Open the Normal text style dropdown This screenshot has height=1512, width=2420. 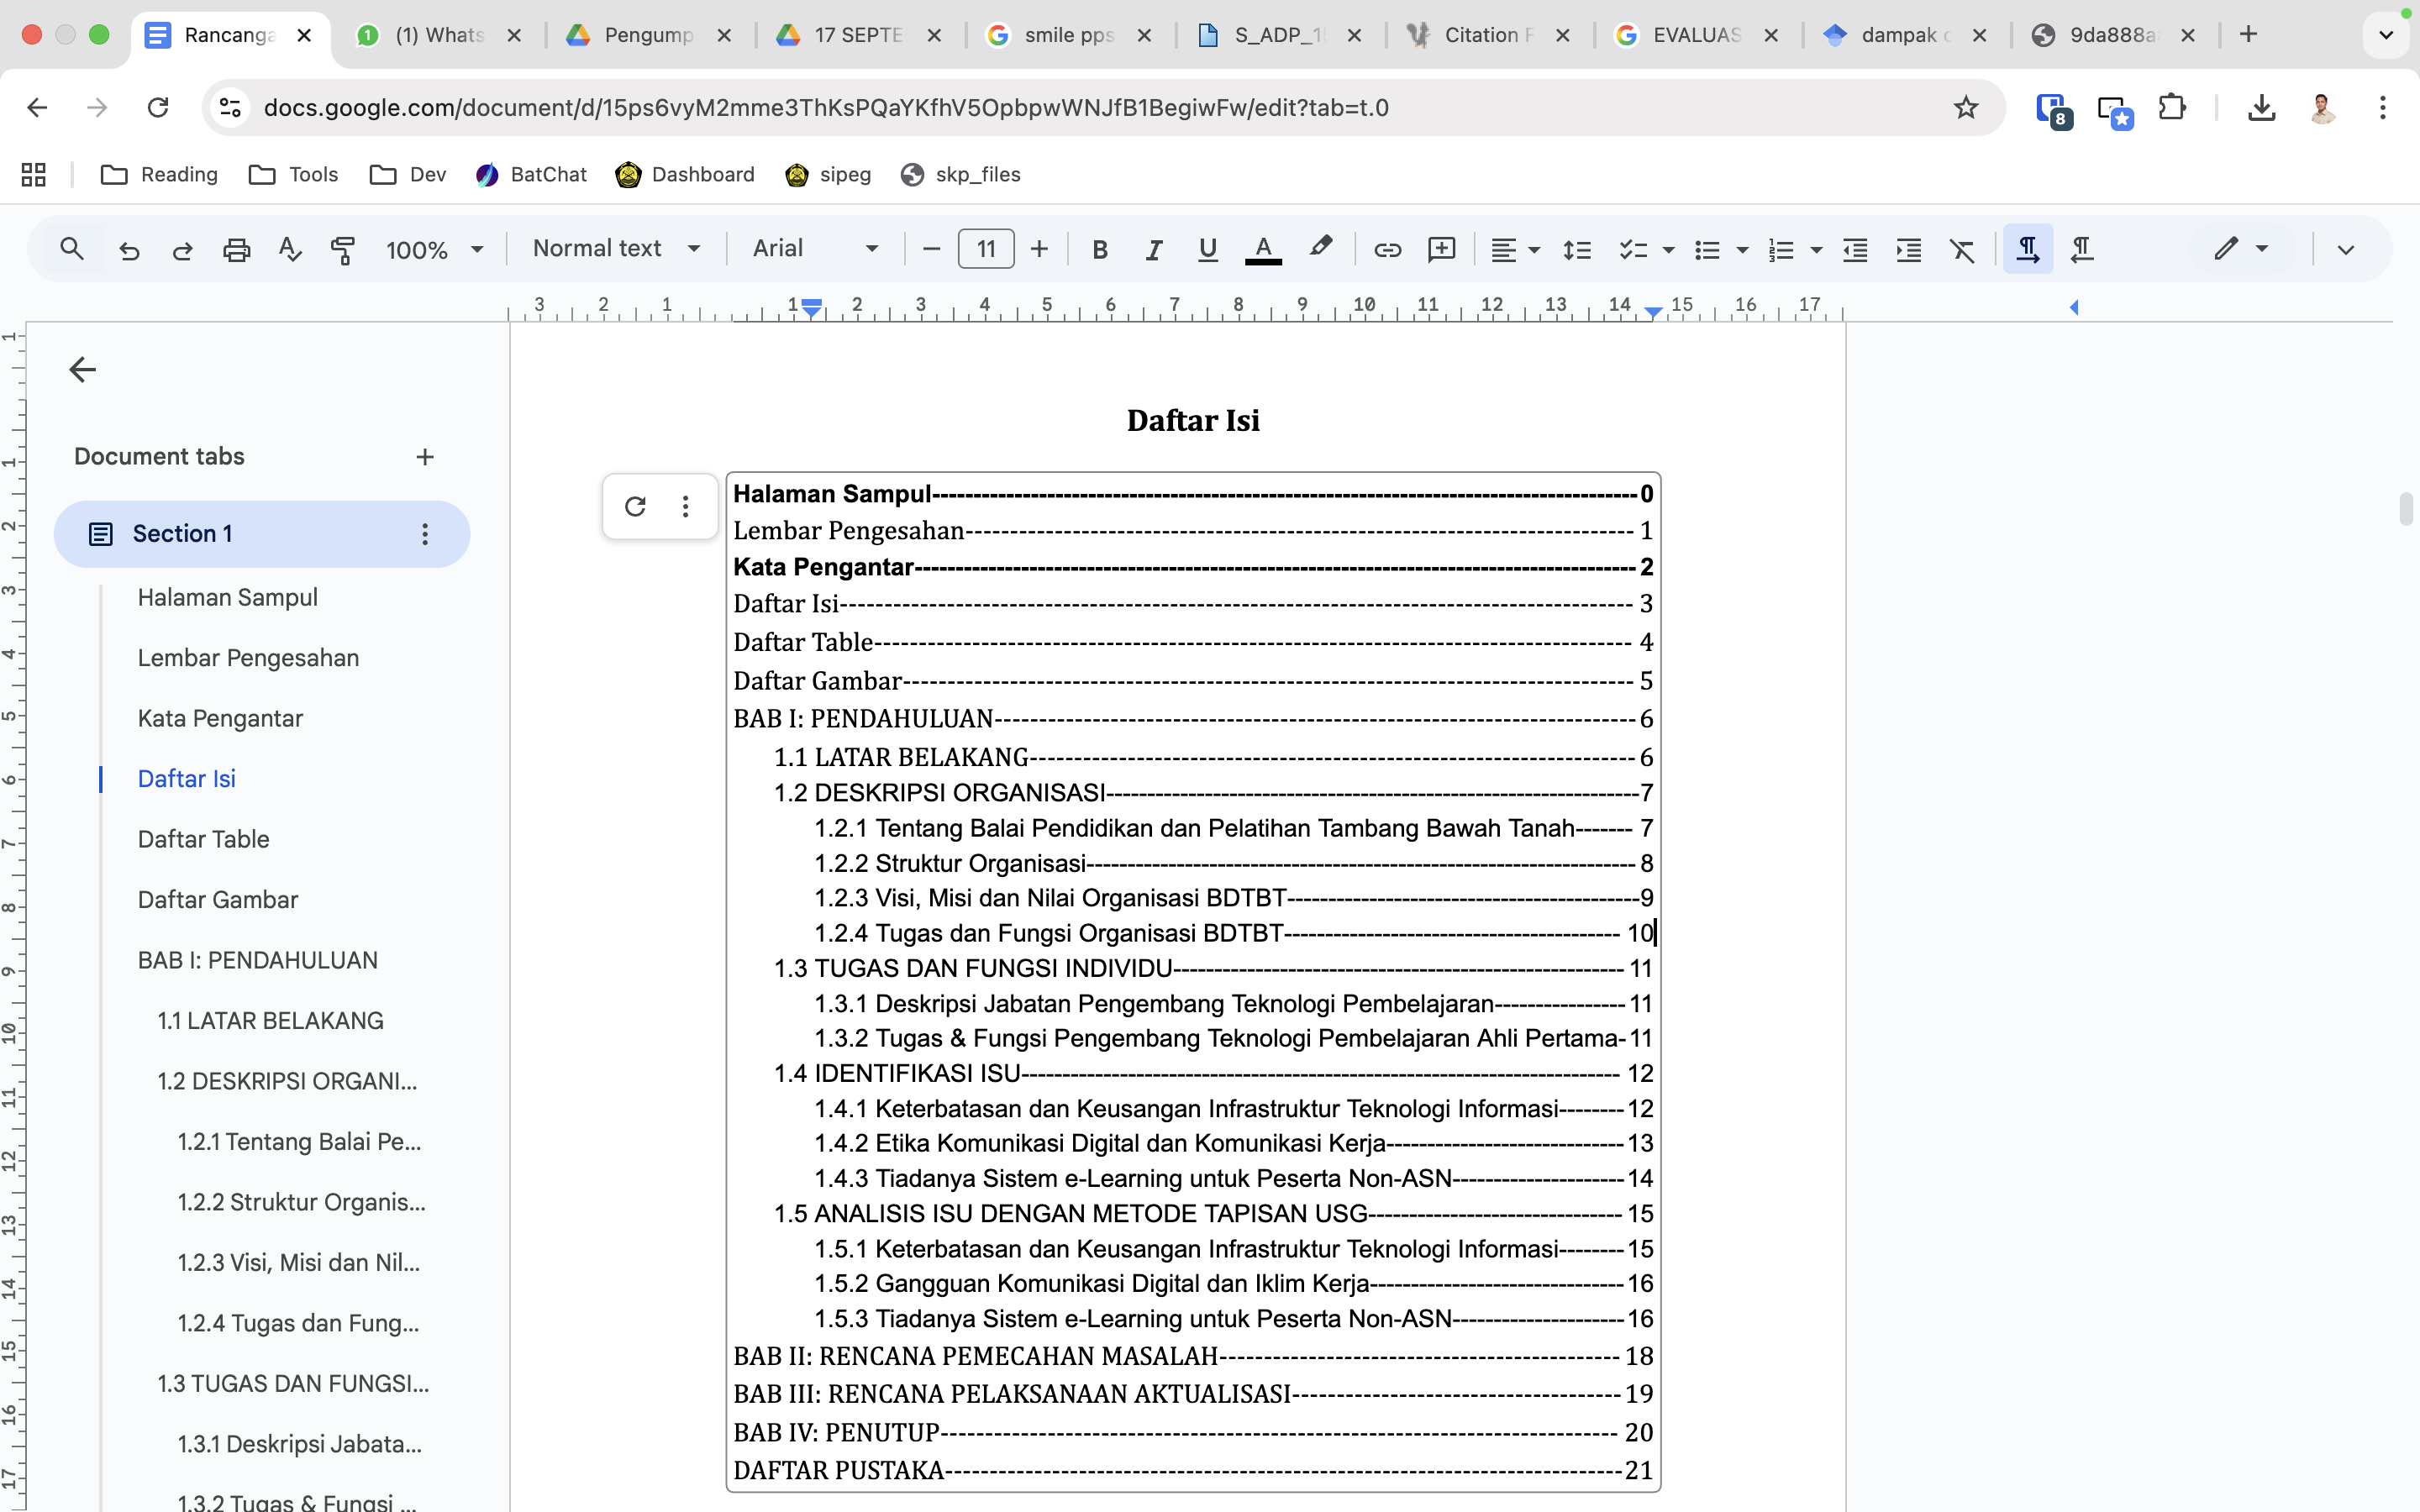coord(615,248)
